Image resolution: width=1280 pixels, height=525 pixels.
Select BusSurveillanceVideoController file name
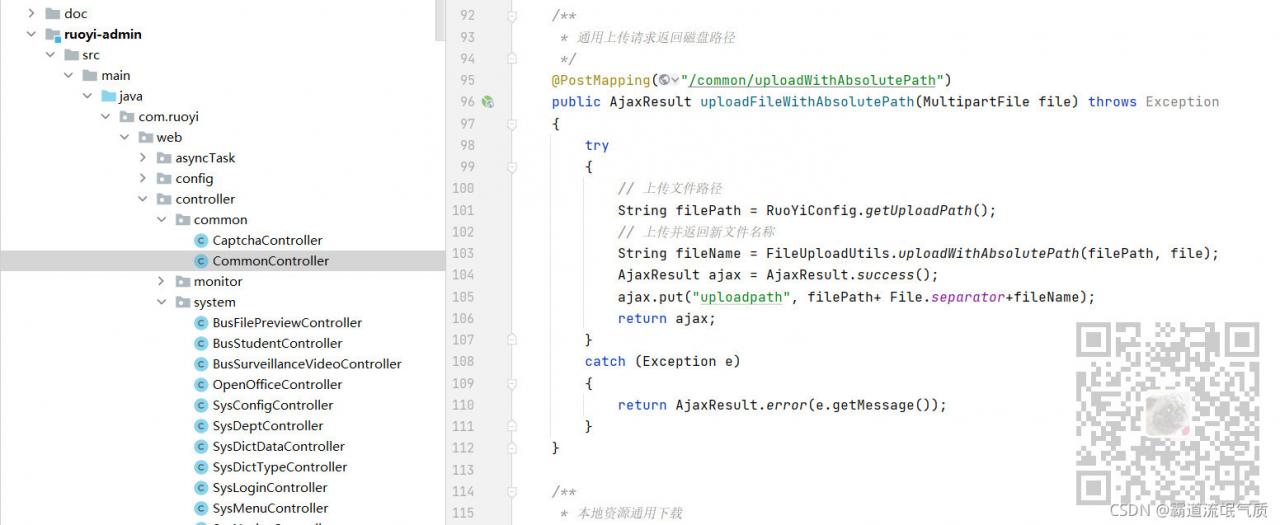pyautogui.click(x=307, y=364)
